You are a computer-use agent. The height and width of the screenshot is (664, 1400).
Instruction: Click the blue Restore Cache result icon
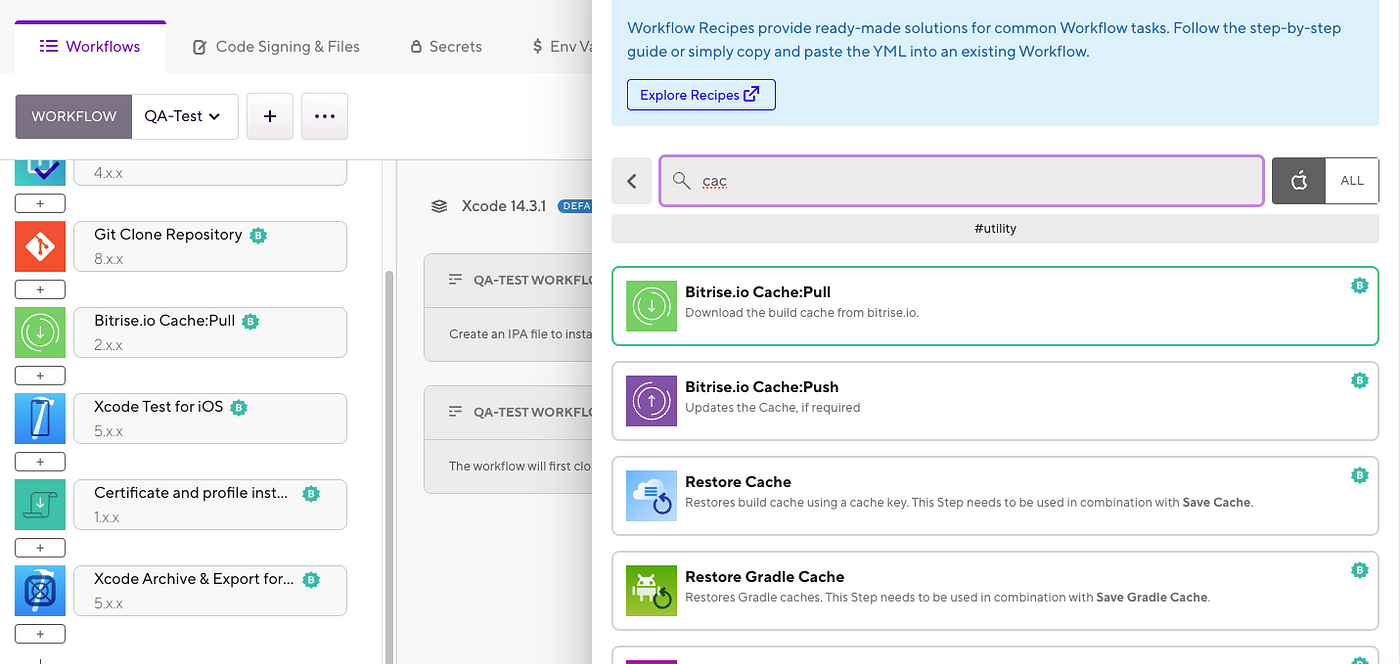pyautogui.click(x=651, y=496)
